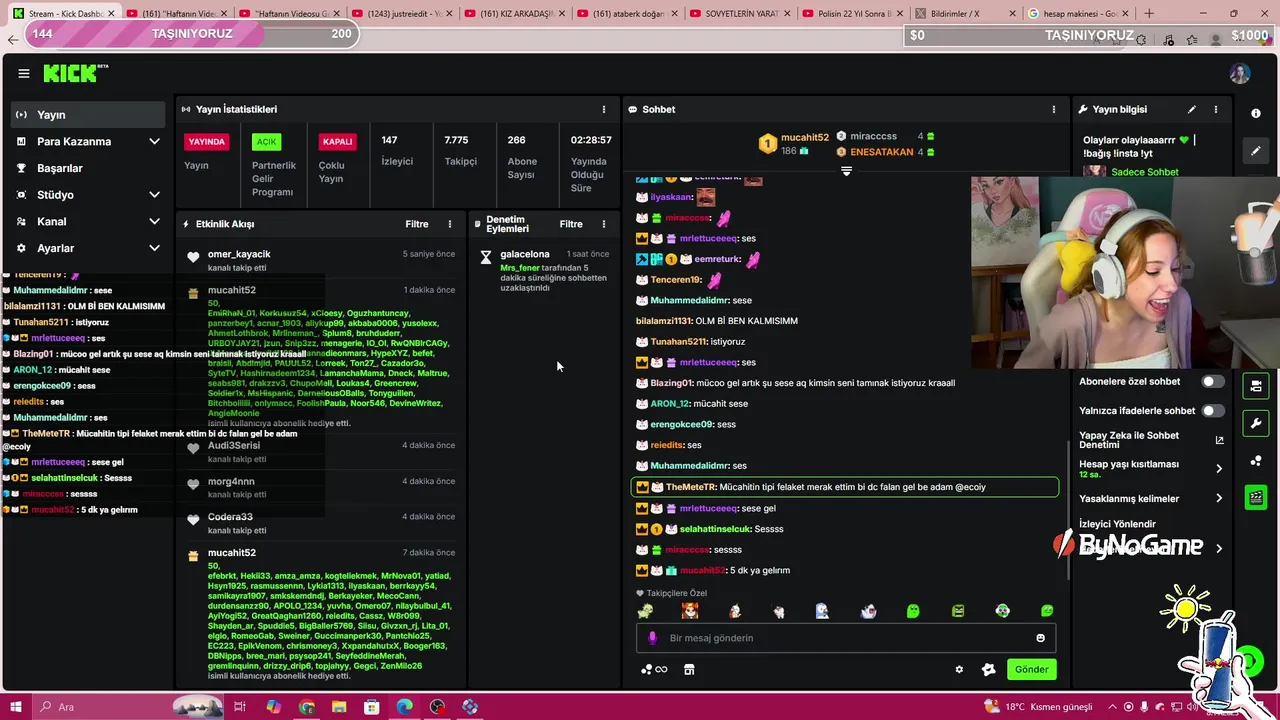The image size is (1280, 720).
Task: Click the three-dots cluster icon in right sidebar
Action: [x=1256, y=460]
